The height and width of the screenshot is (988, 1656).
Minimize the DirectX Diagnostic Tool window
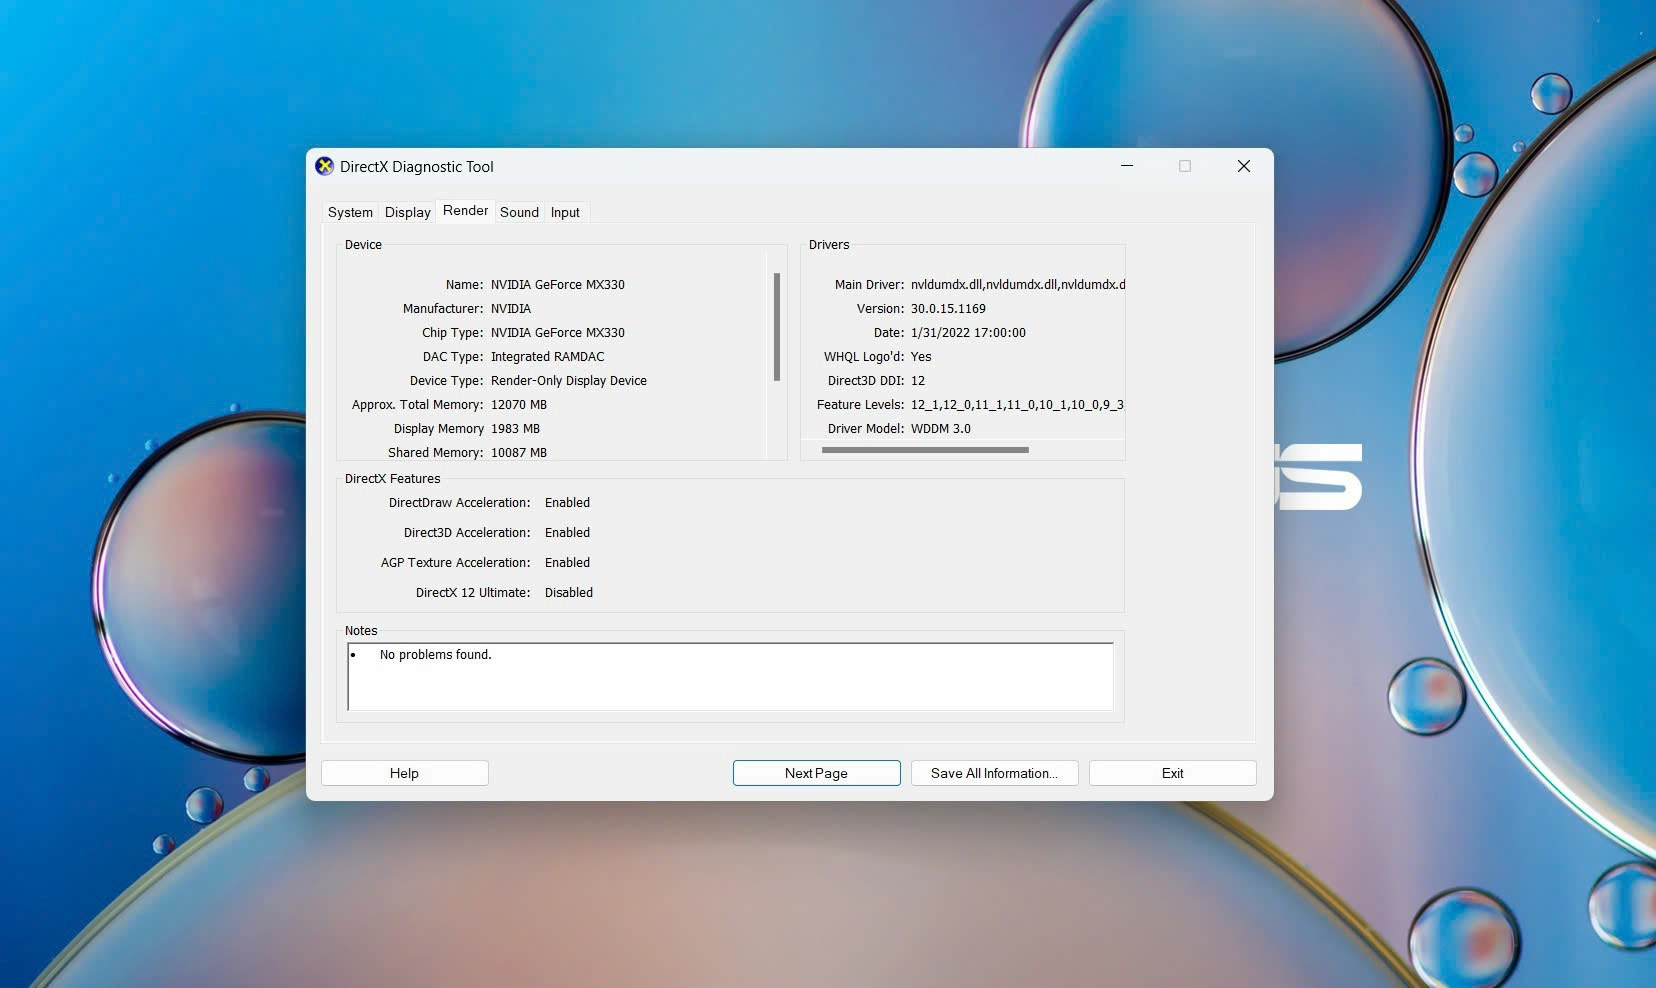pos(1127,166)
